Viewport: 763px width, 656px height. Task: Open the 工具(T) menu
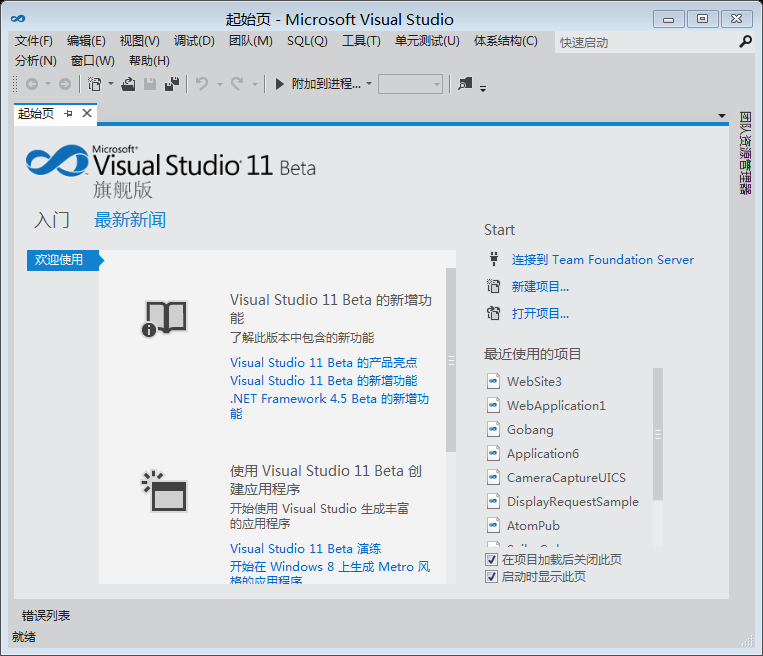click(x=361, y=41)
